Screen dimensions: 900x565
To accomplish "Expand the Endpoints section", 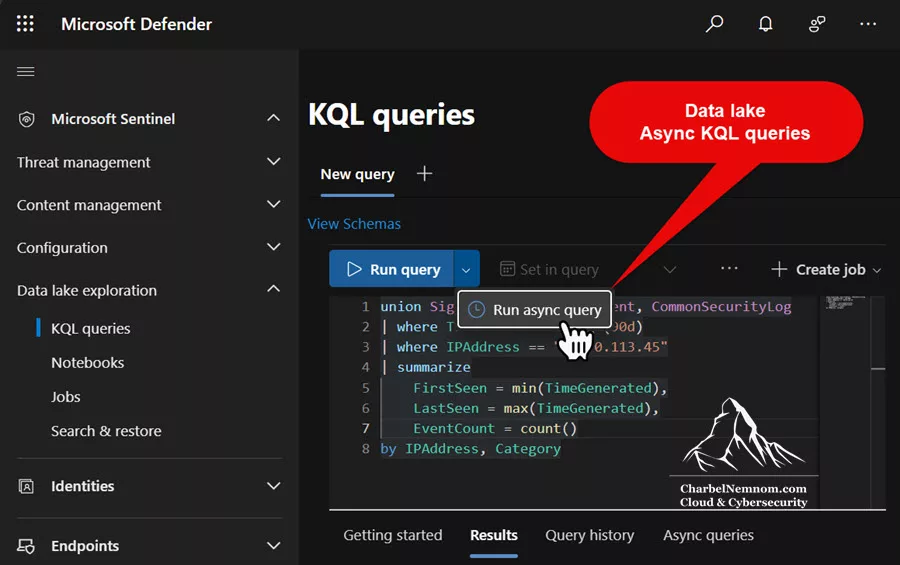I will 274,545.
